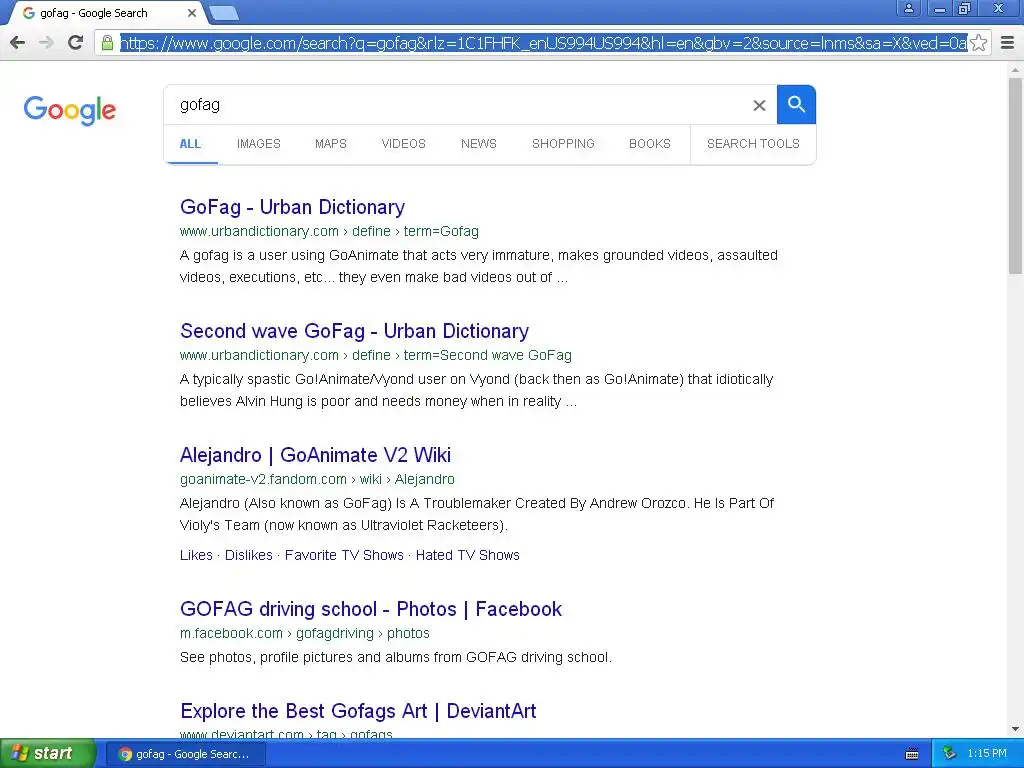Click the Favorite TV Shows sitelink
This screenshot has height=768, width=1024.
point(344,555)
